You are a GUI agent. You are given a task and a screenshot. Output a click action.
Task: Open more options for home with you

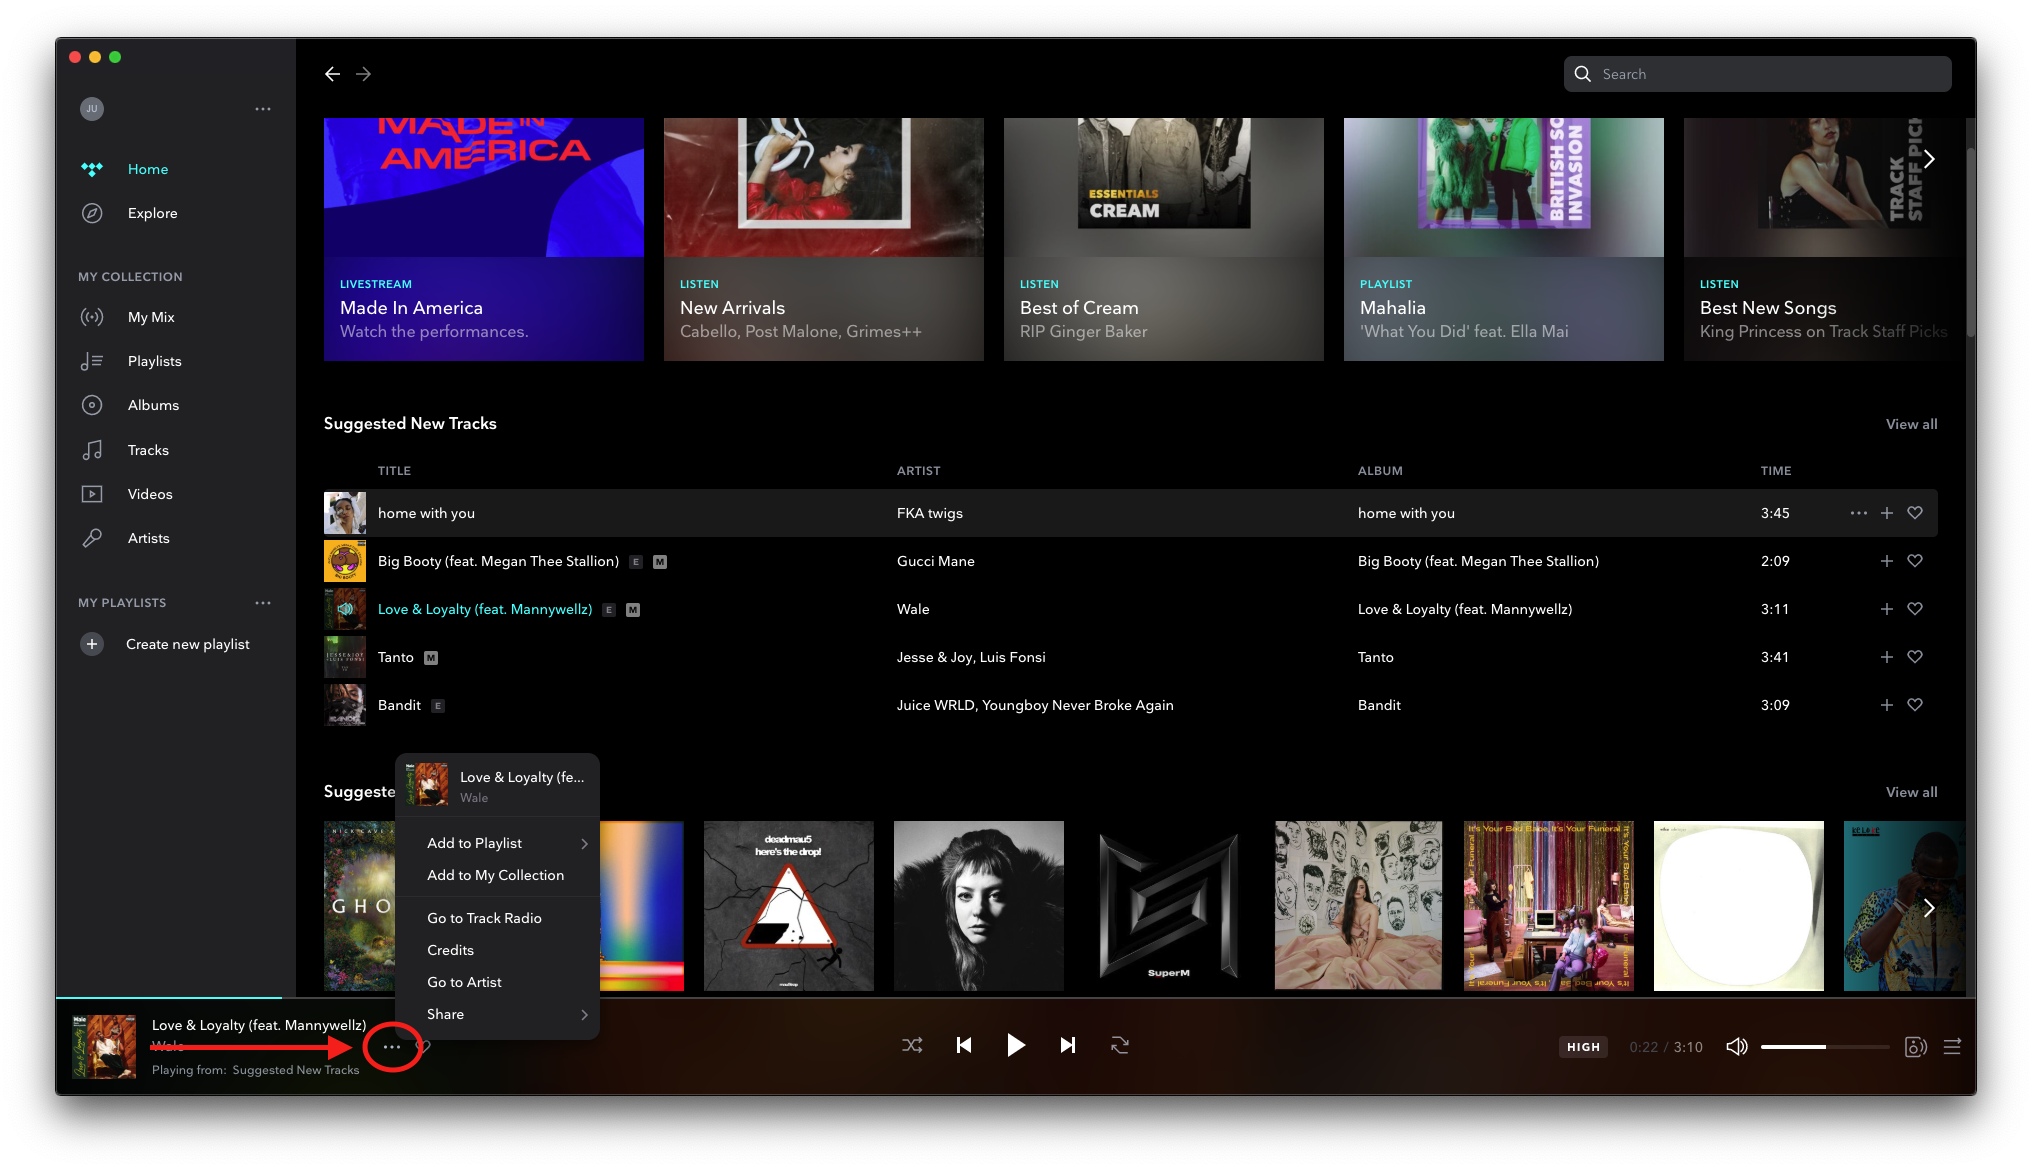[1858, 513]
